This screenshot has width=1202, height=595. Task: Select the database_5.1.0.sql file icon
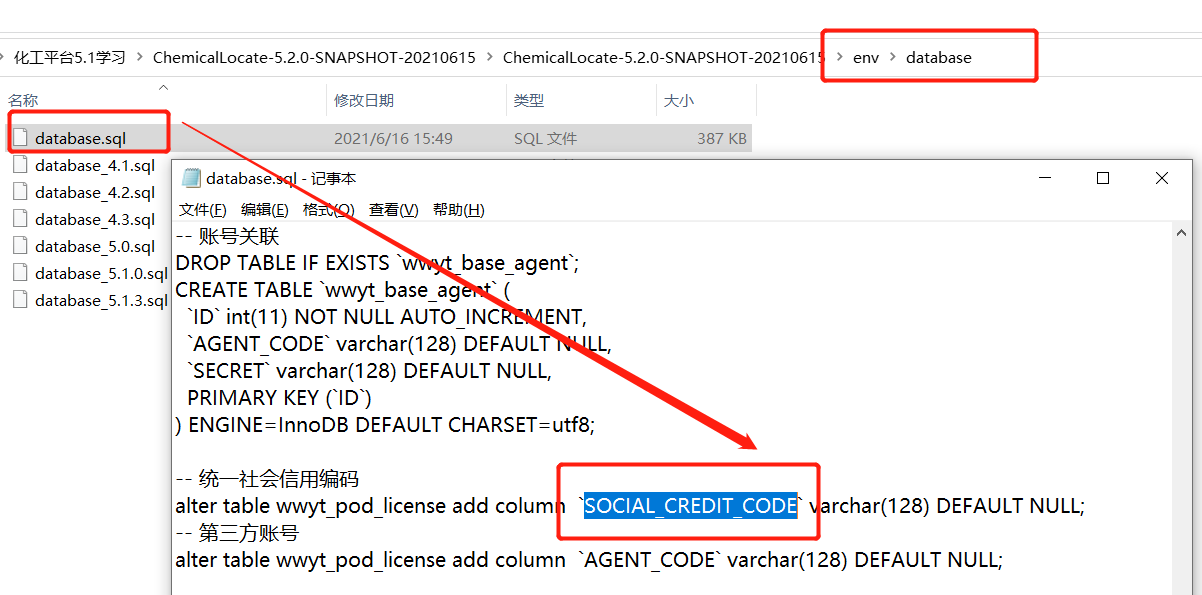pos(20,273)
